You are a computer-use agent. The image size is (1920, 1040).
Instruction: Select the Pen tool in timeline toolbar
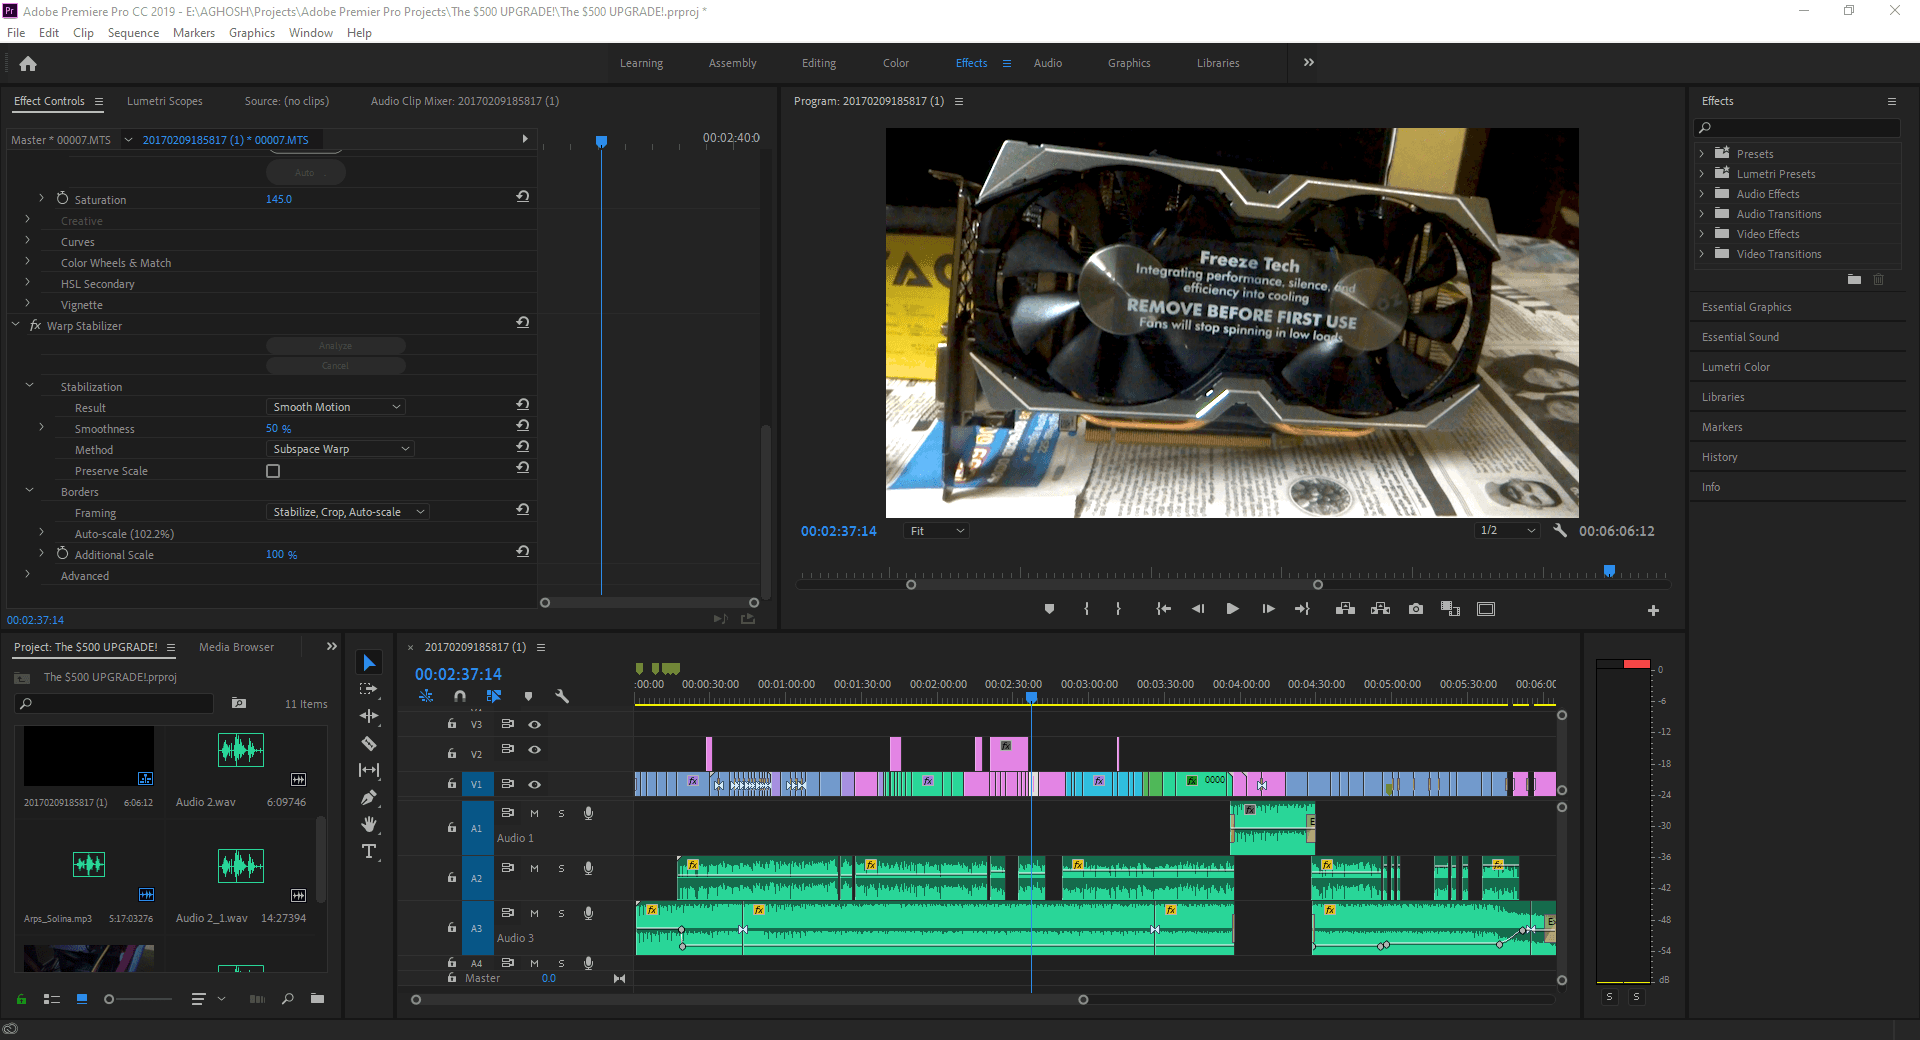(x=369, y=797)
